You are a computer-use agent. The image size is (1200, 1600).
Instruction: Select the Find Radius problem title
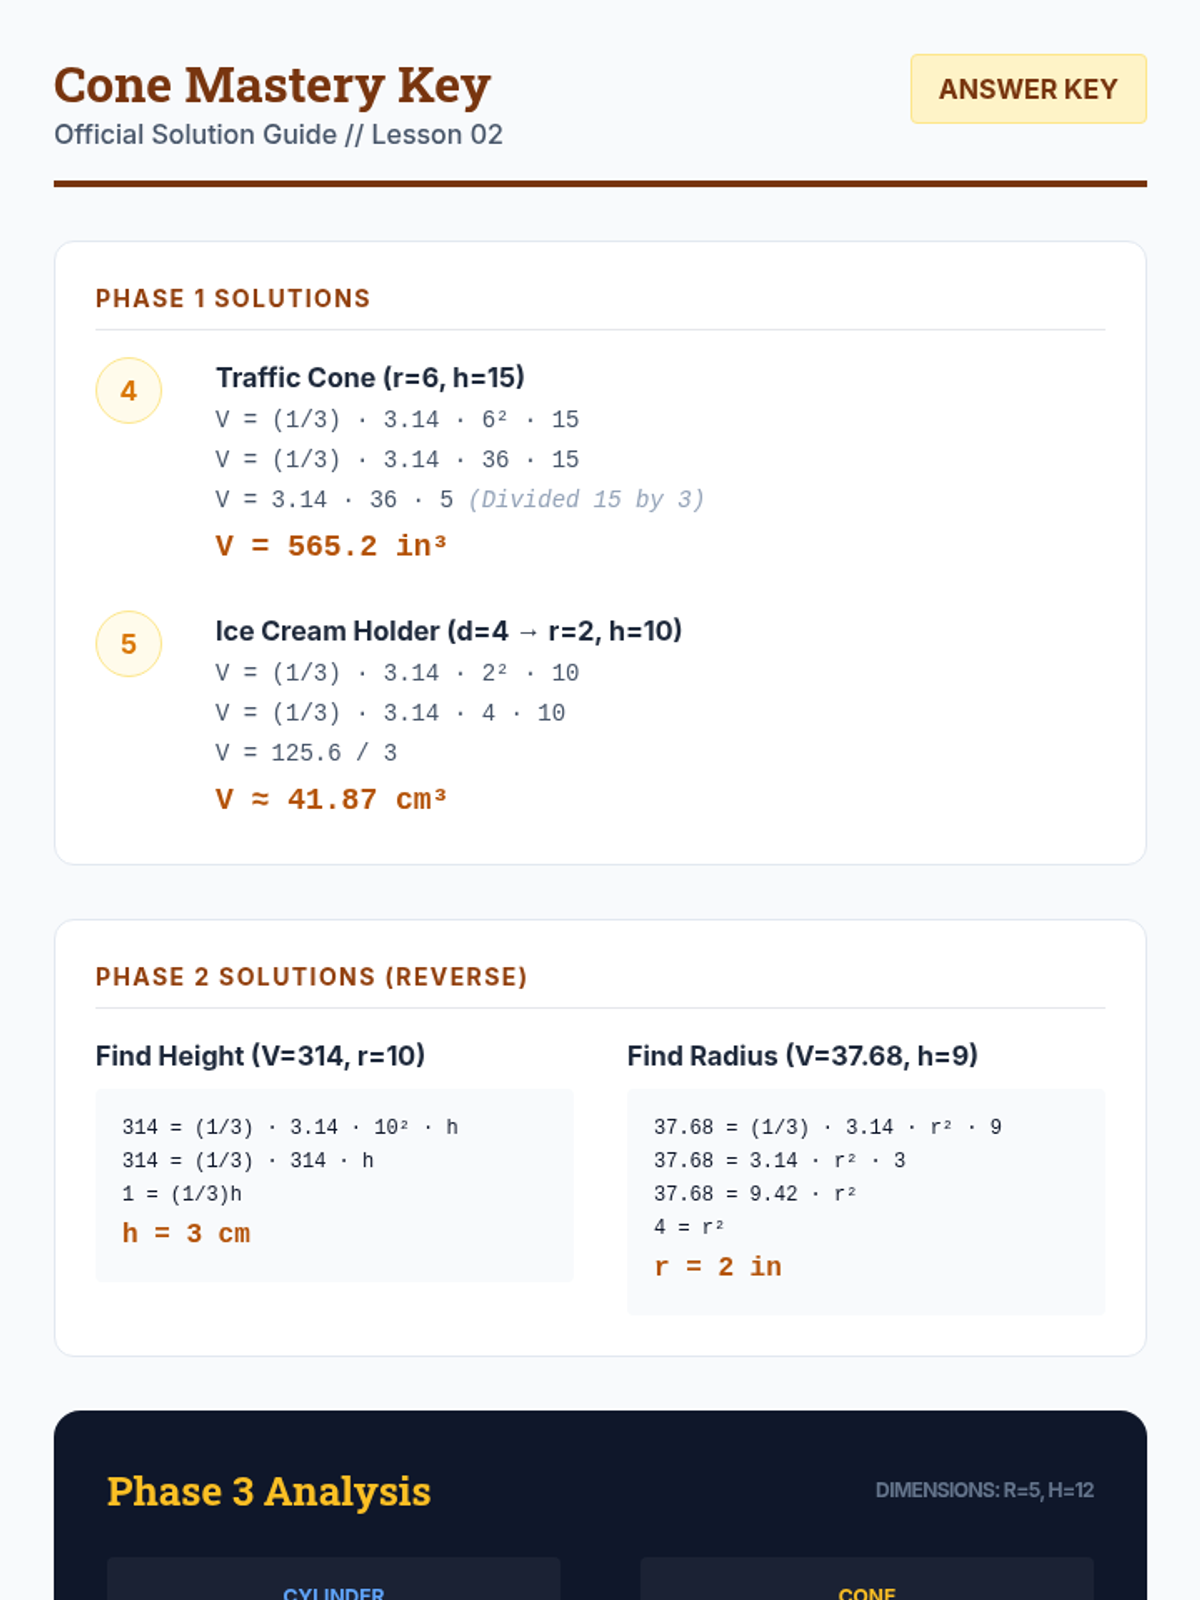[x=802, y=1056]
